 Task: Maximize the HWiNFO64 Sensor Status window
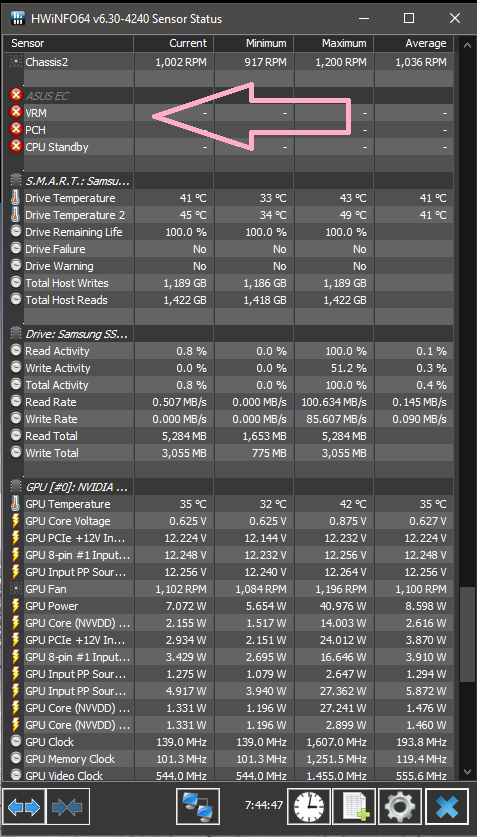click(409, 19)
